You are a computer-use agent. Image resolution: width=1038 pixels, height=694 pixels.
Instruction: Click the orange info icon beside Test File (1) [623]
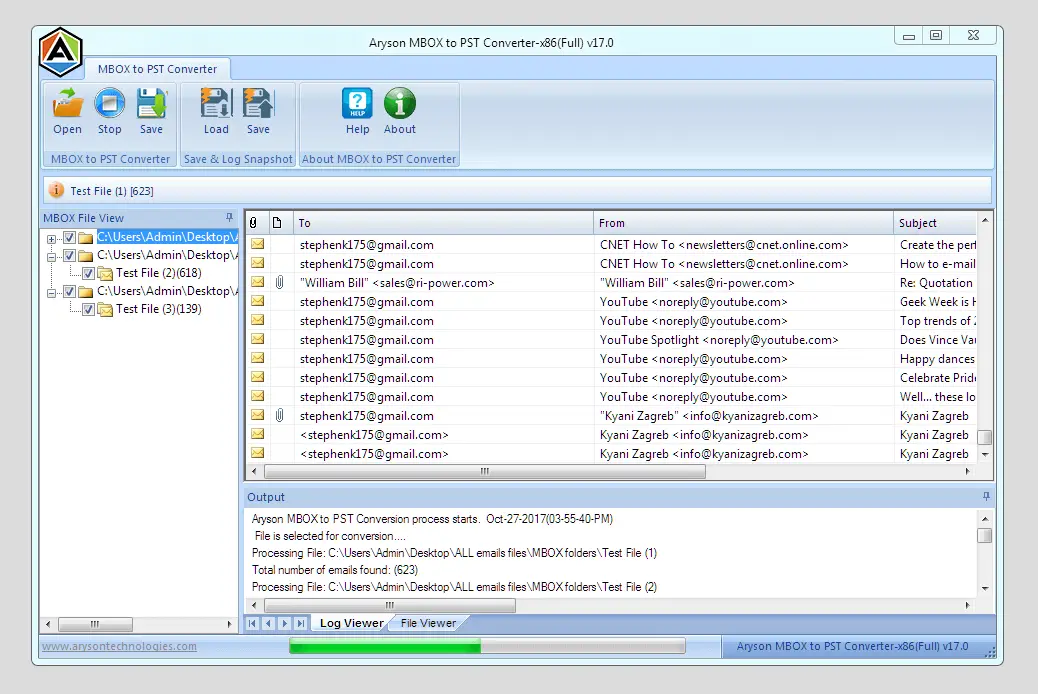pyautogui.click(x=57, y=190)
